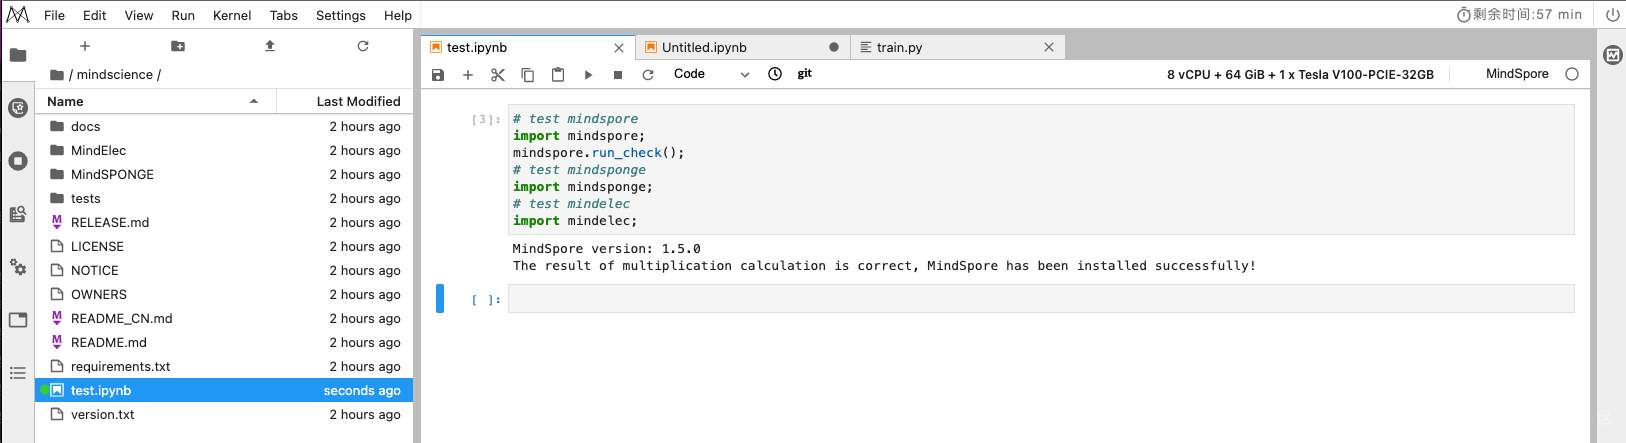Click the ModelArts logo at top left
The width and height of the screenshot is (1626, 443).
pos(17,15)
